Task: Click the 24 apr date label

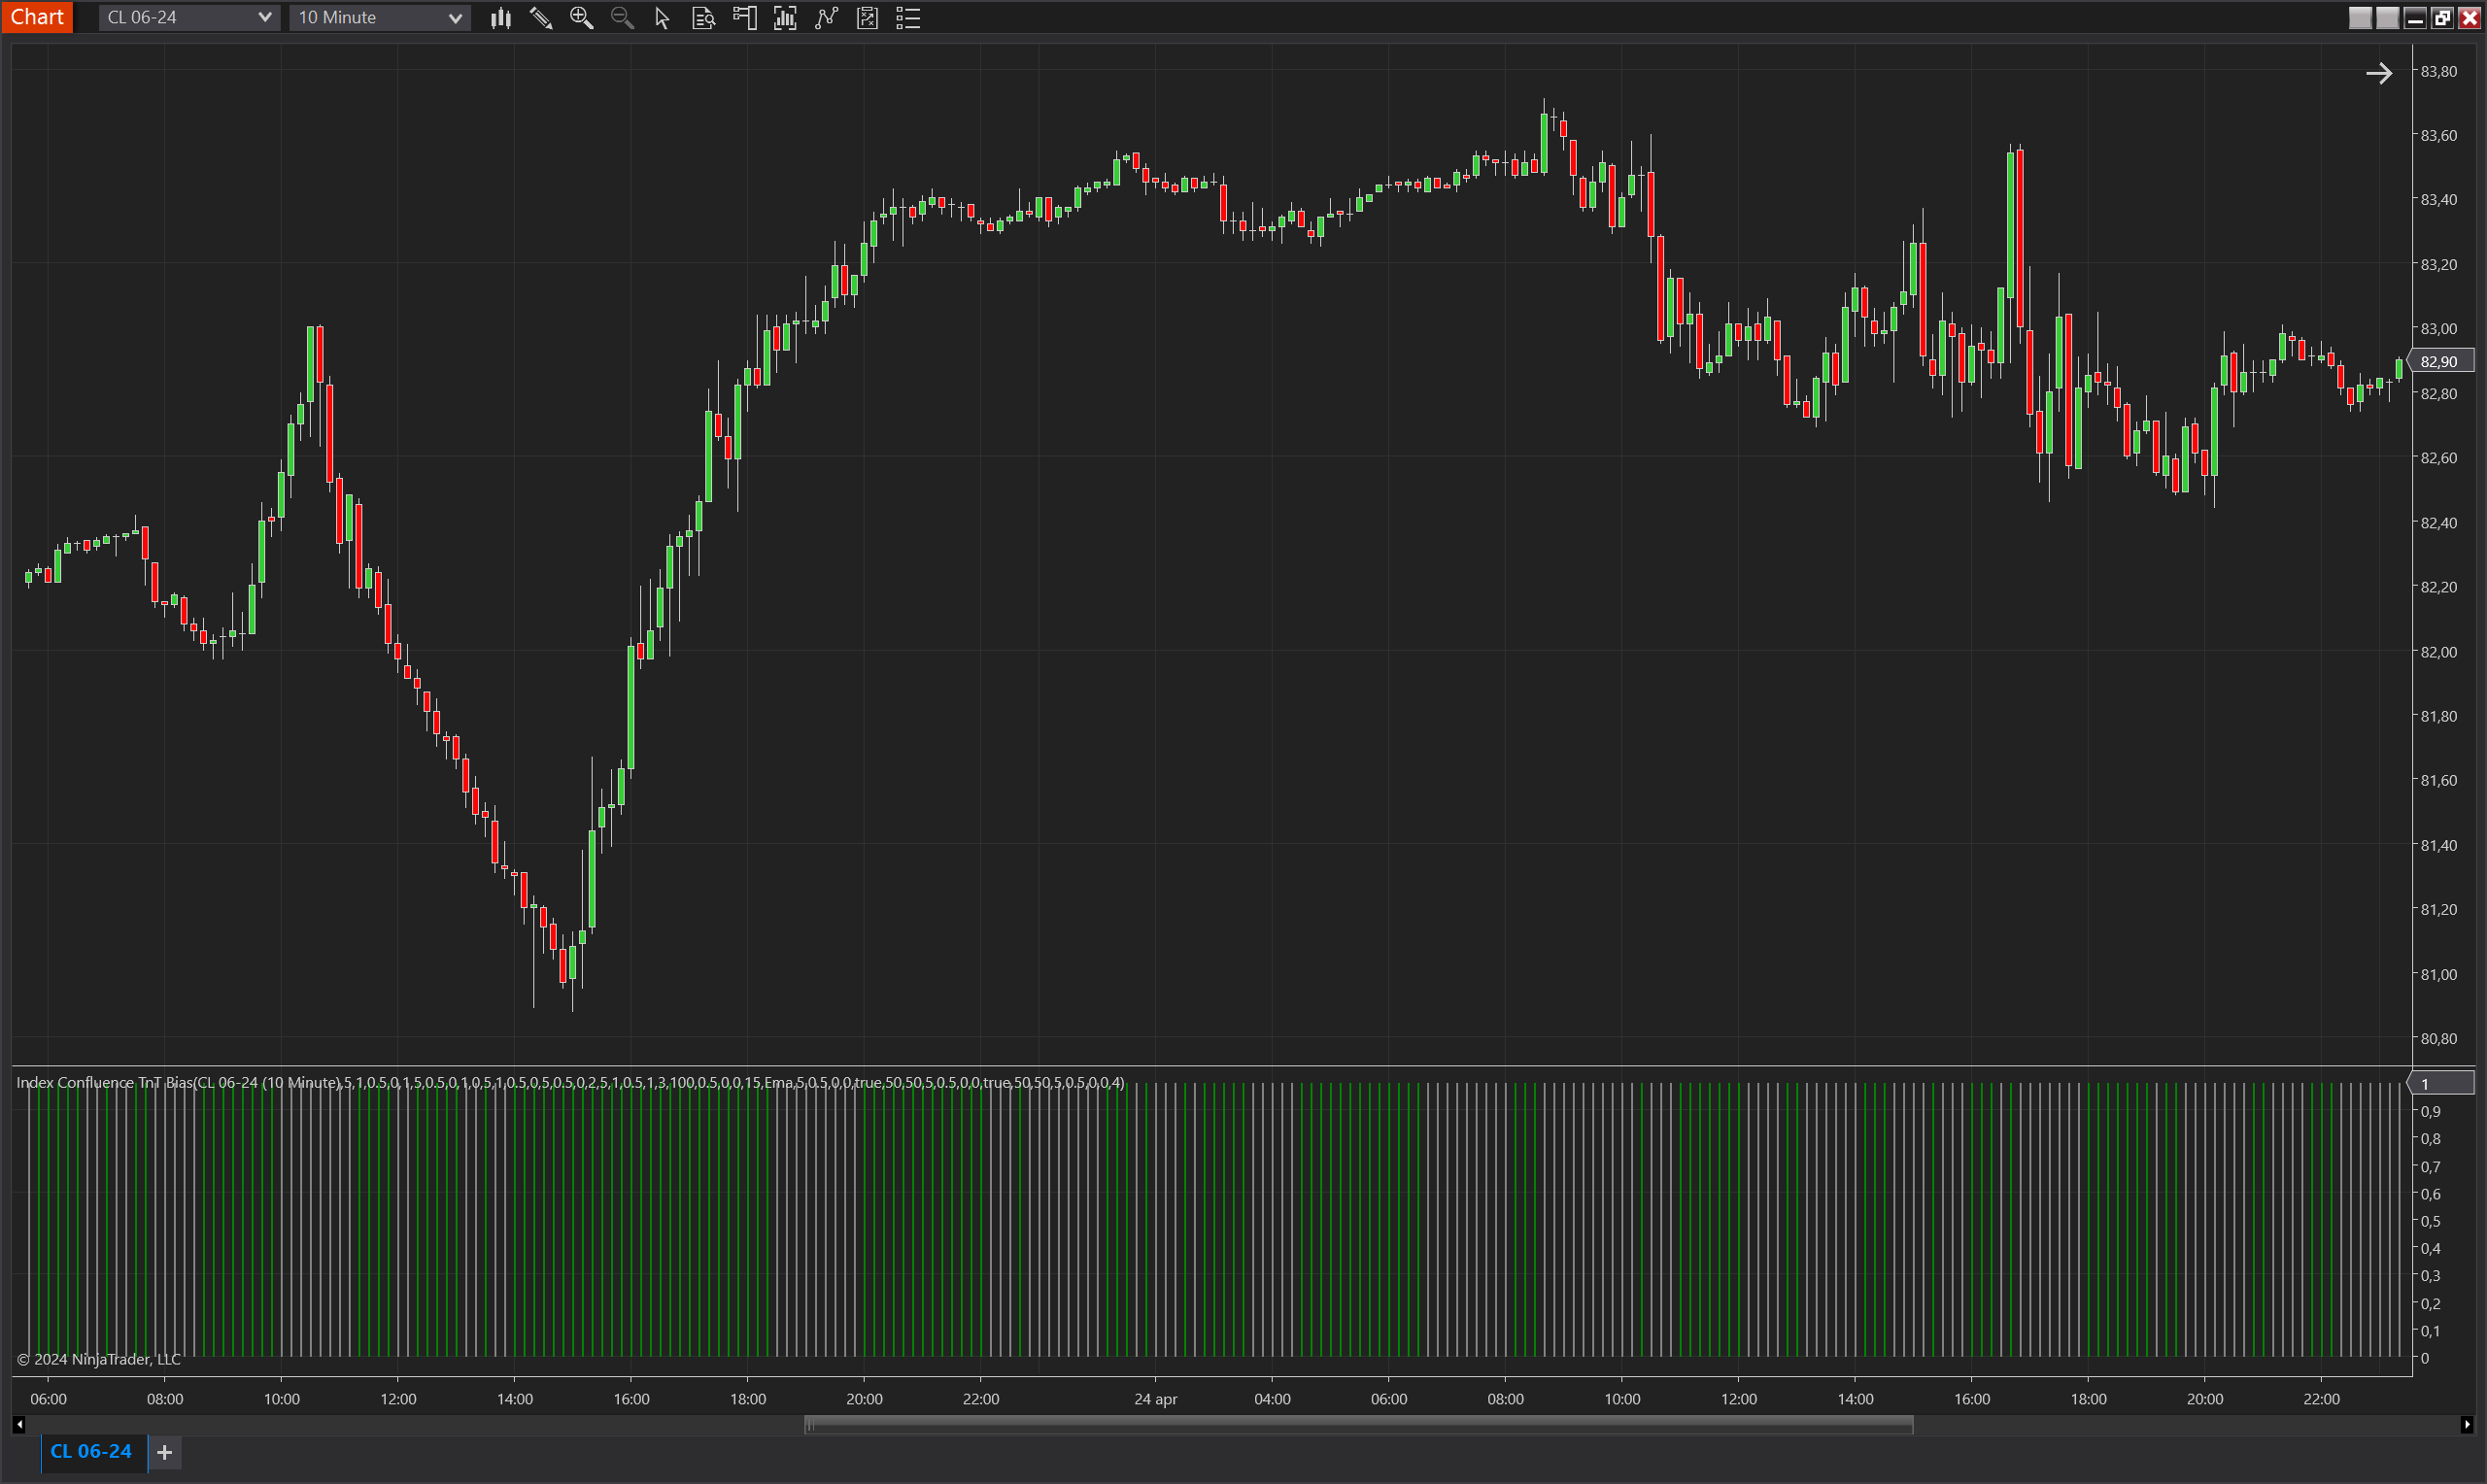Action: click(1155, 1399)
